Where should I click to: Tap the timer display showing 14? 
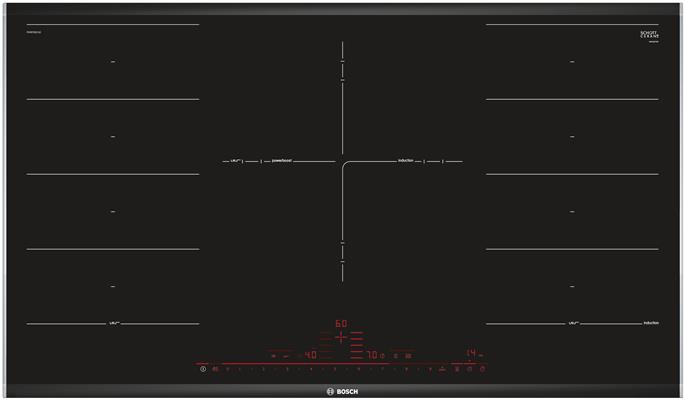[471, 353]
